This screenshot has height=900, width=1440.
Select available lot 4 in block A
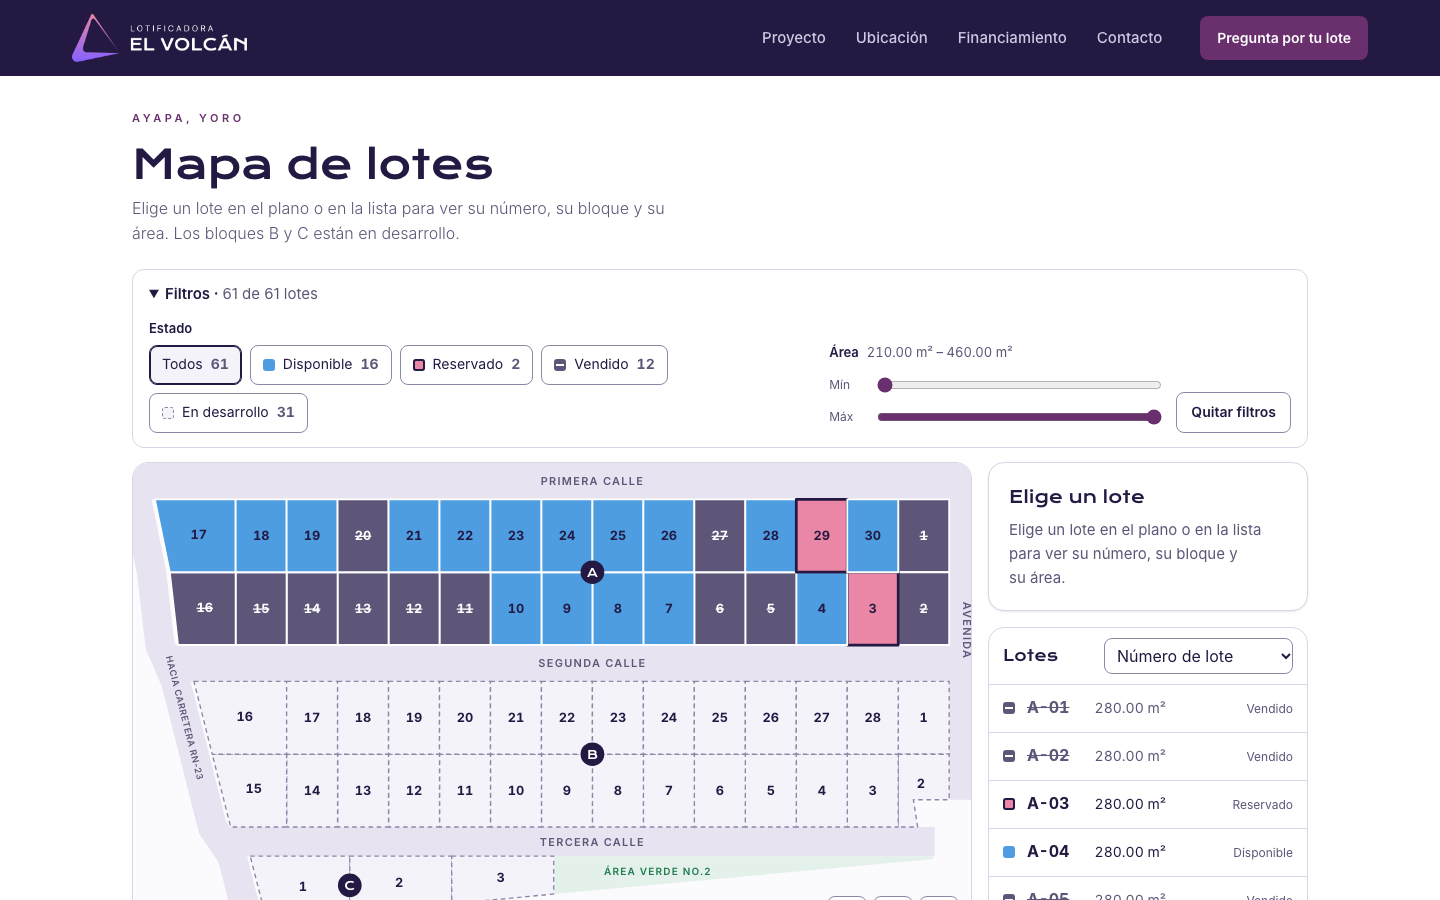coord(821,608)
